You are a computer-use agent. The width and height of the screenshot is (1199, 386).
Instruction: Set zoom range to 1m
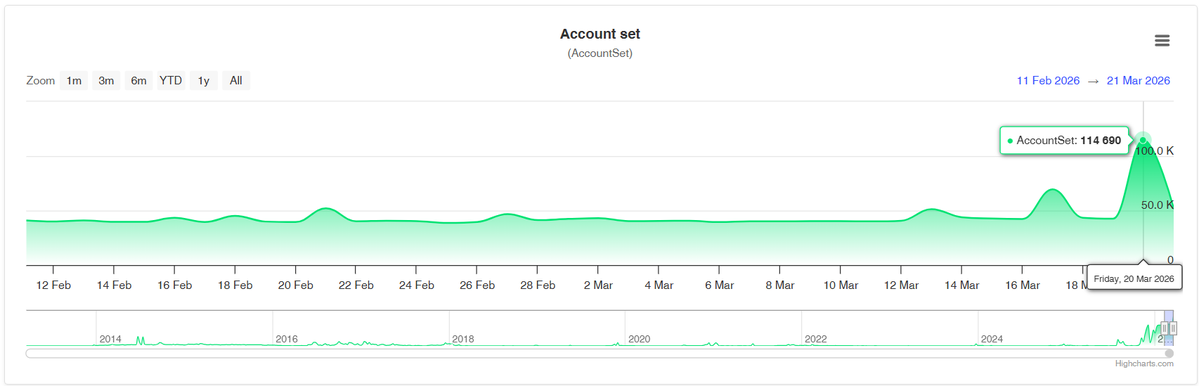73,80
